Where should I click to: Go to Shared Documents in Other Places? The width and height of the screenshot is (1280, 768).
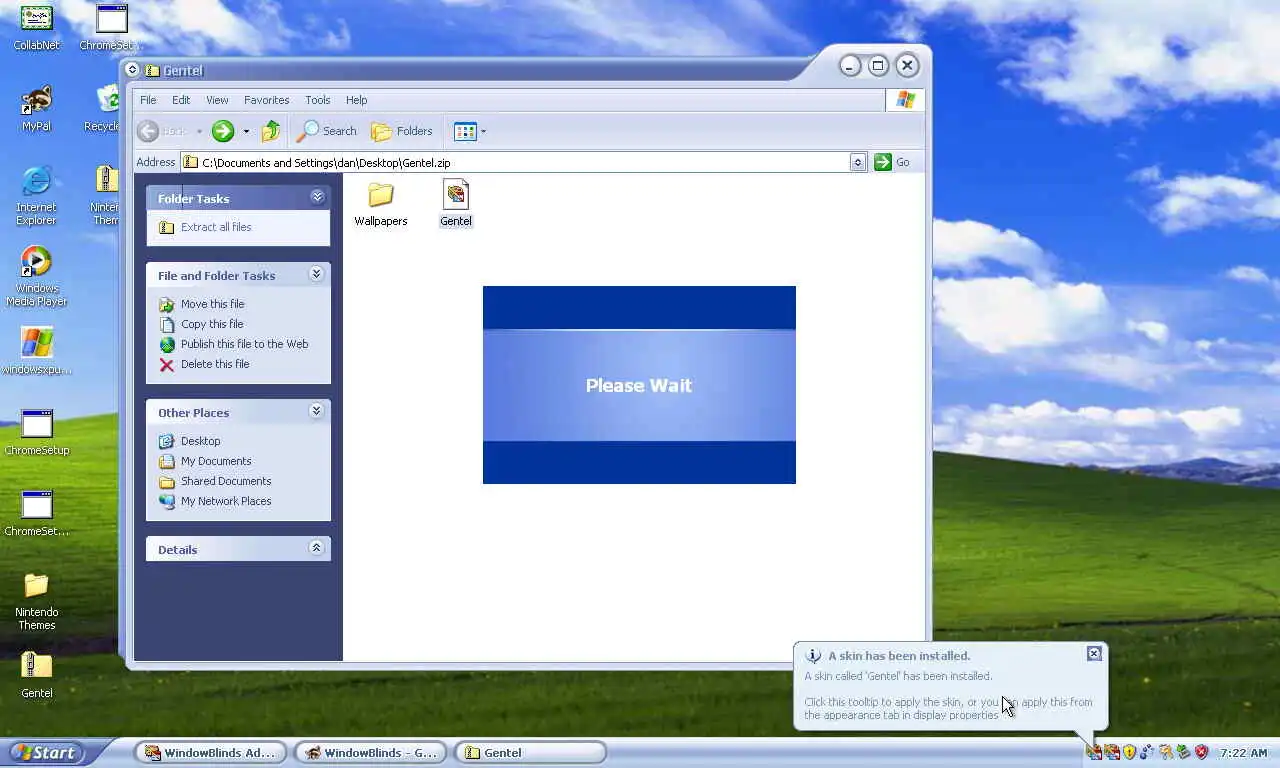(x=215, y=481)
